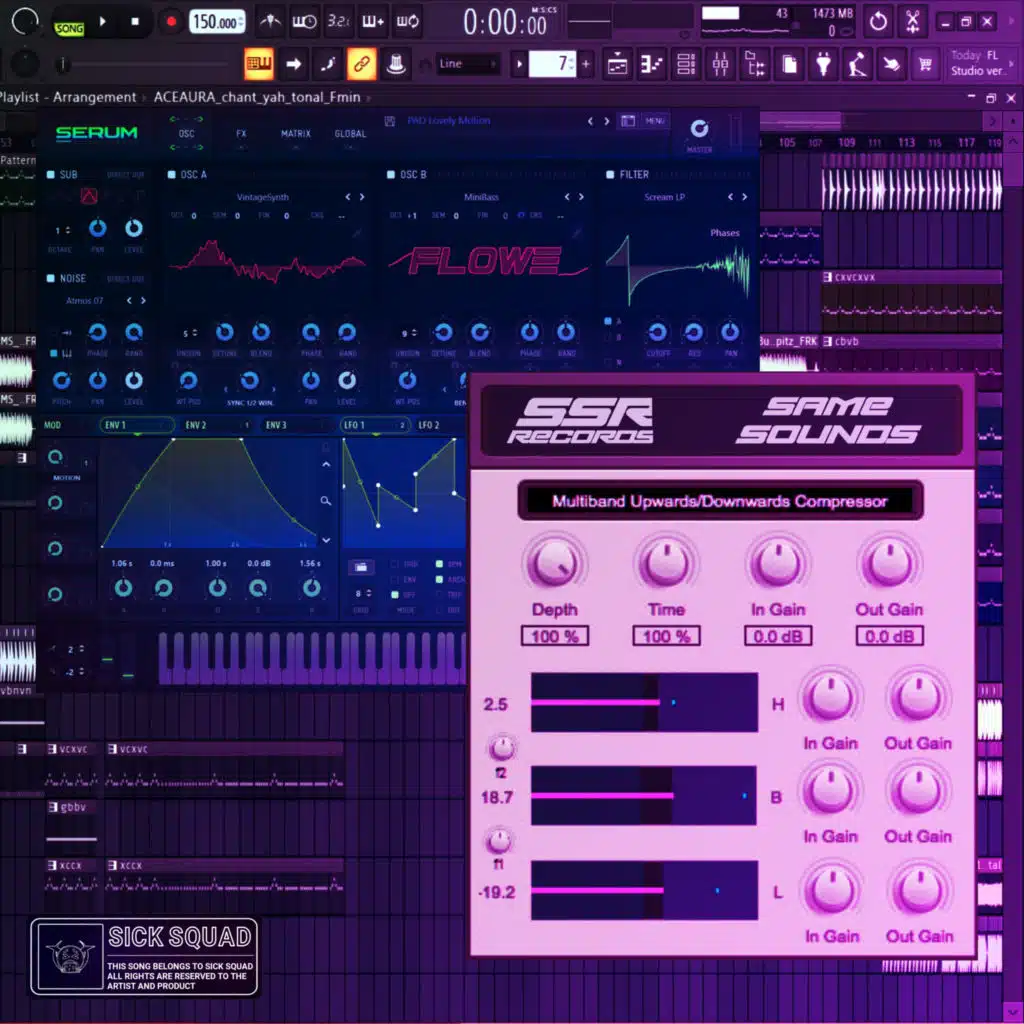This screenshot has height=1024, width=1024.
Task: Go to next OSC A wavetable arrow
Action: (361, 197)
